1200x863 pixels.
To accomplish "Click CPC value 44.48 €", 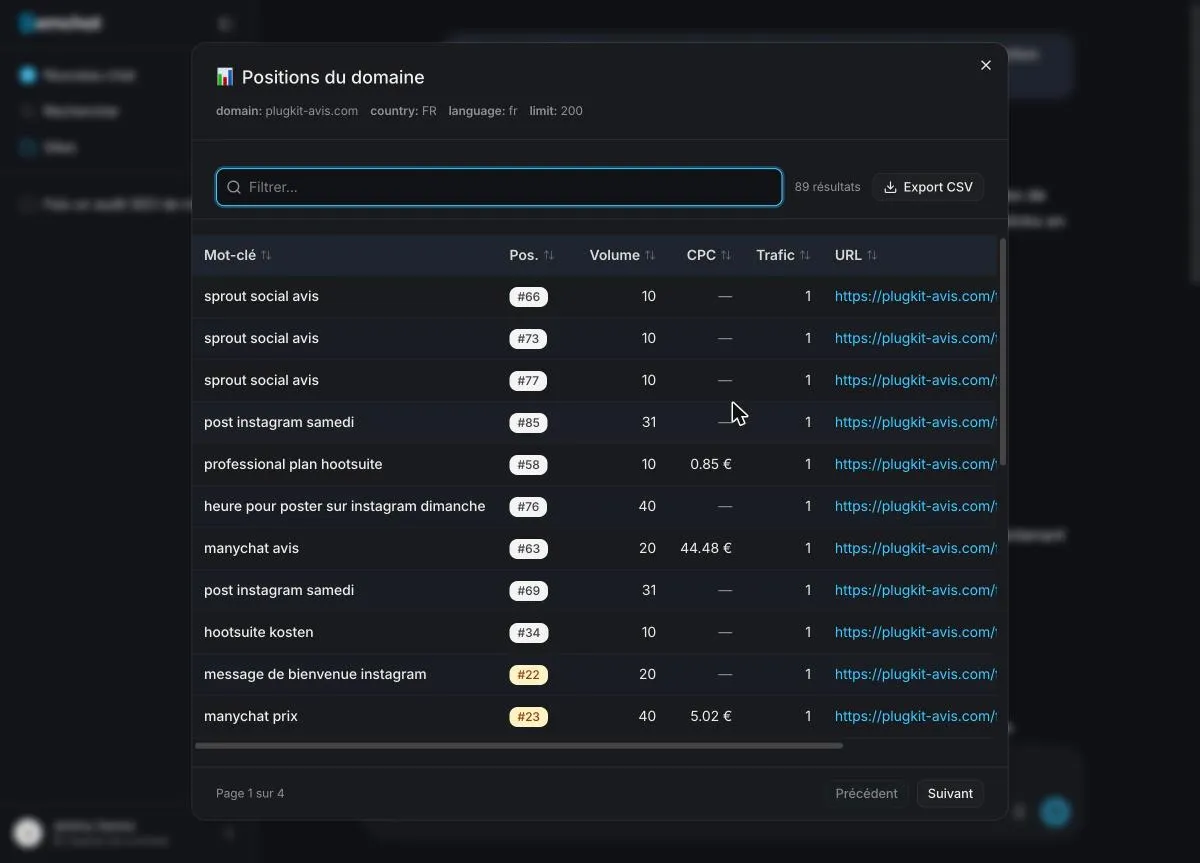I will (x=706, y=548).
